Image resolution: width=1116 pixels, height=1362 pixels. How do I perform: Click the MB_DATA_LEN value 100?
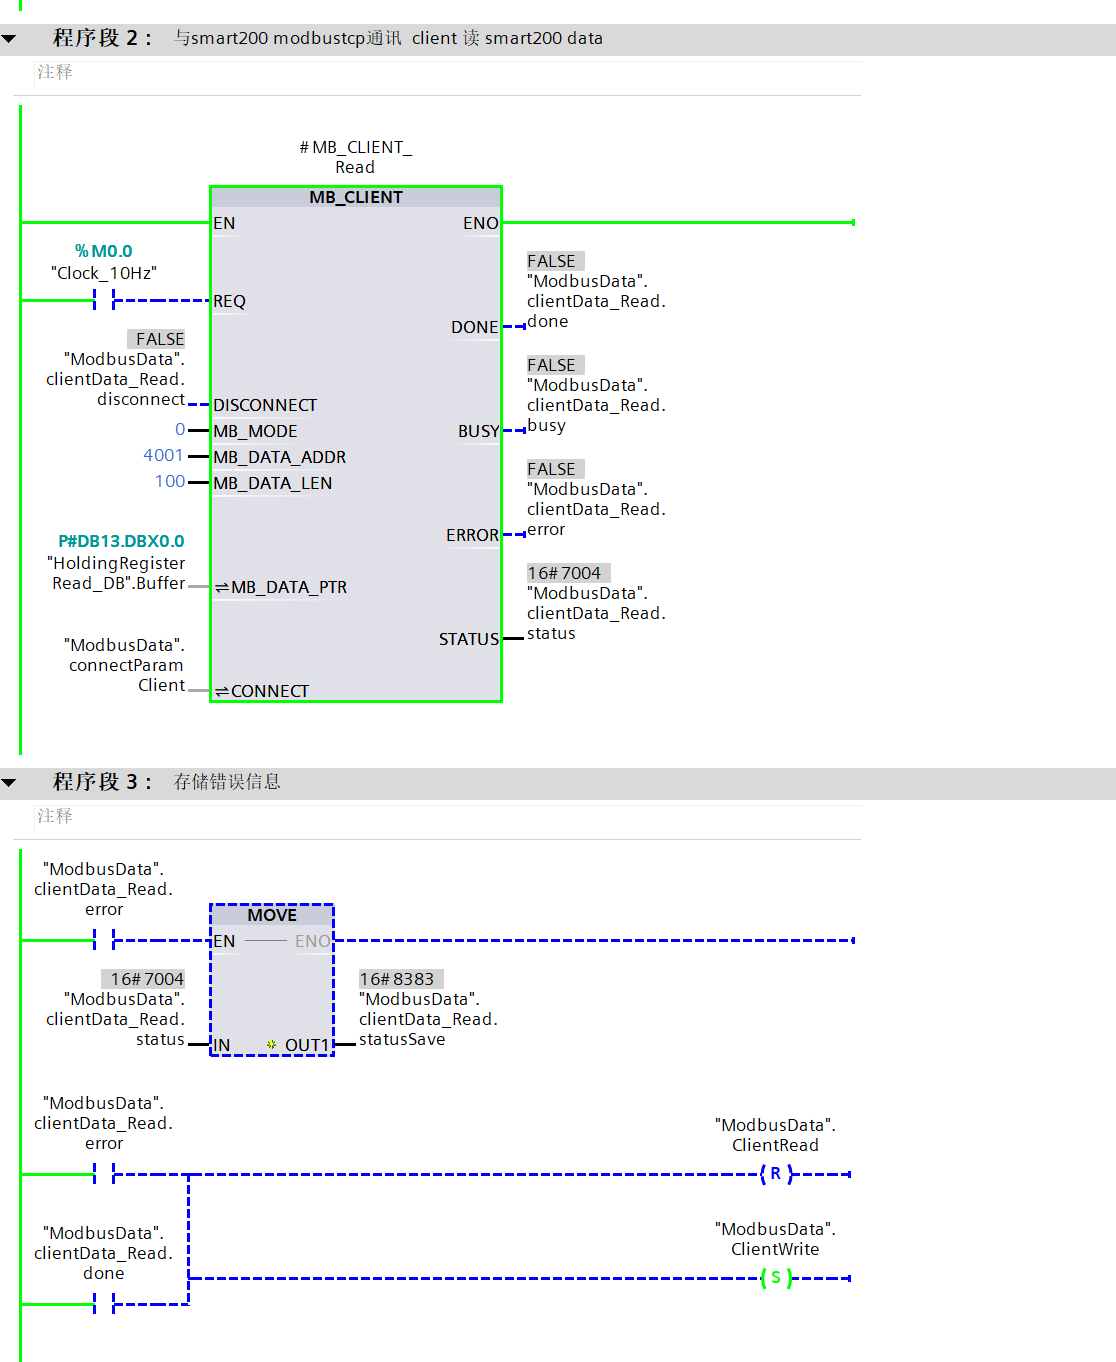point(170,481)
